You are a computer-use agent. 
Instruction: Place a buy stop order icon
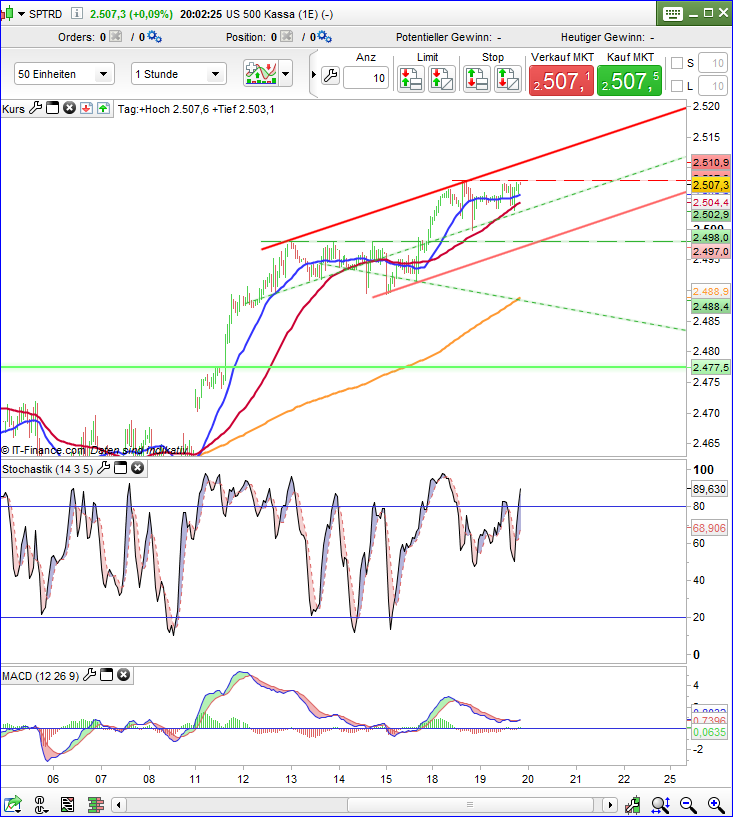(476, 79)
